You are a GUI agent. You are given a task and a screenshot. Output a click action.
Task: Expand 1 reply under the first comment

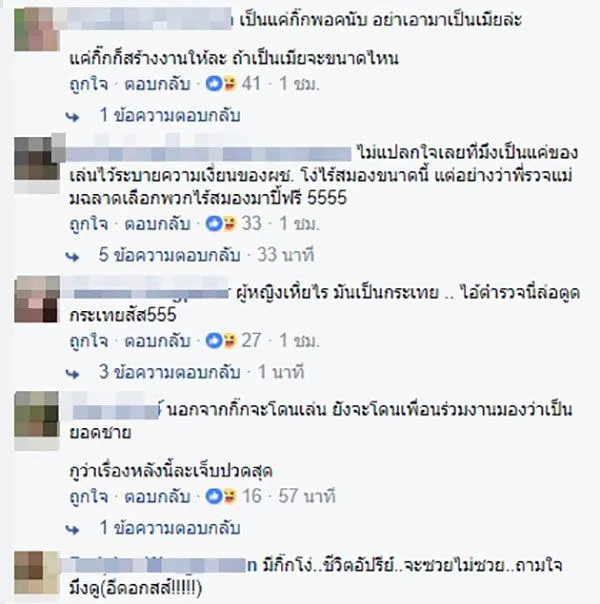(170, 115)
